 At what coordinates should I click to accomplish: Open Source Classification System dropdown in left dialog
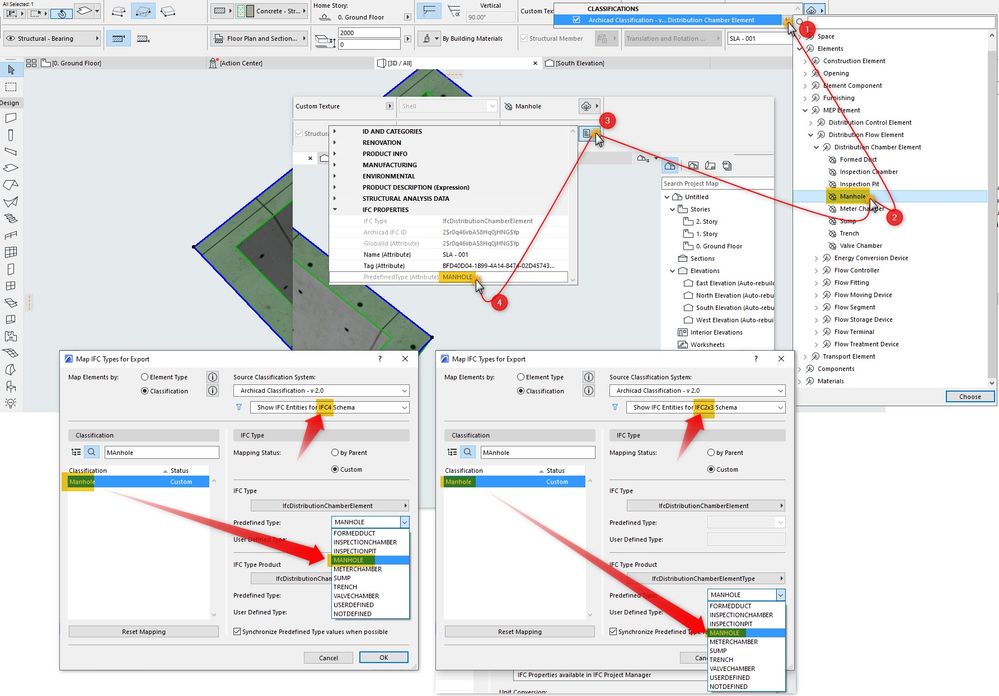(x=321, y=391)
